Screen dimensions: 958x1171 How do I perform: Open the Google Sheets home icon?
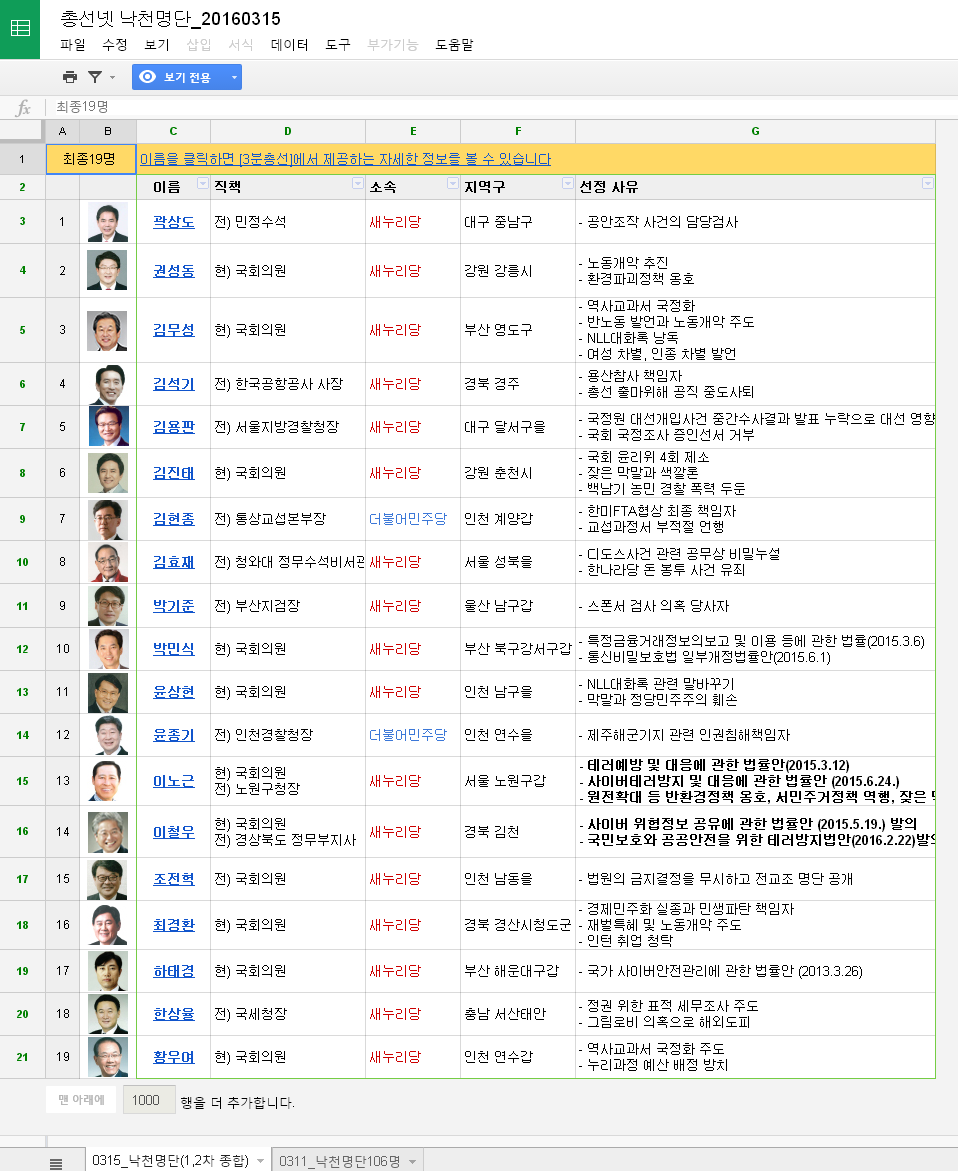coord(20,28)
